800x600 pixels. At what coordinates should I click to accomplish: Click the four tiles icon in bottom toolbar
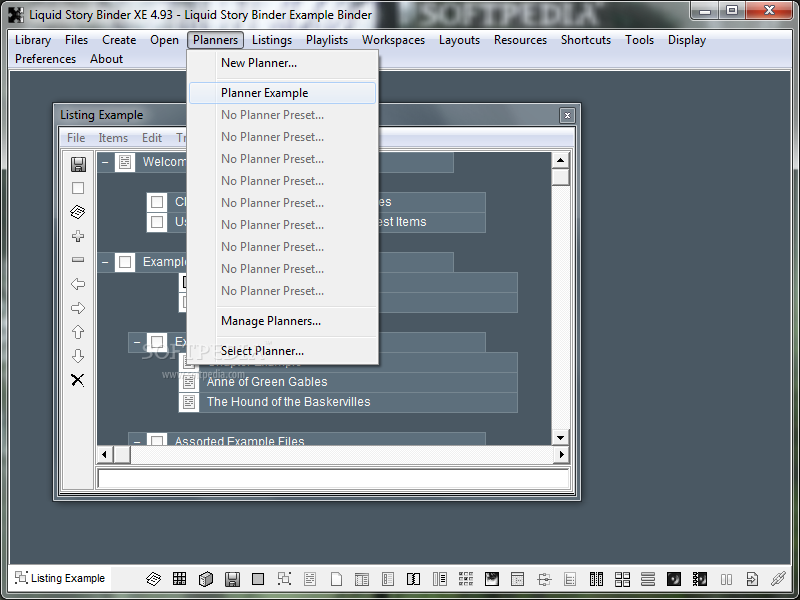622,579
